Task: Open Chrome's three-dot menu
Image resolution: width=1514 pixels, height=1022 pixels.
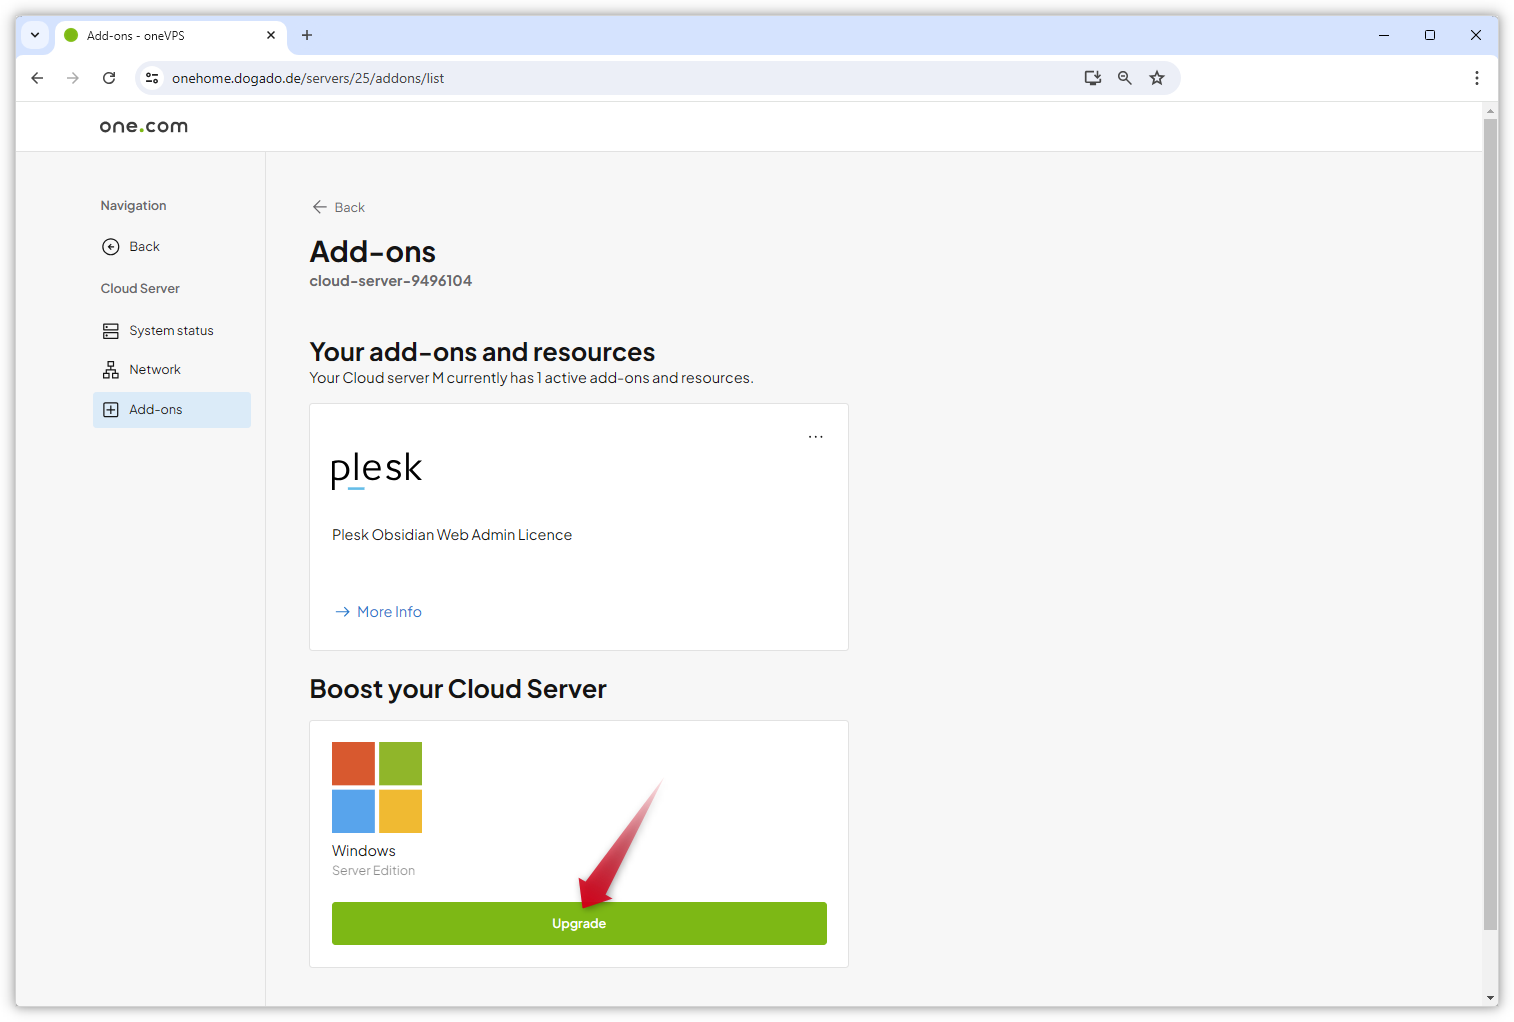Action: (1476, 77)
